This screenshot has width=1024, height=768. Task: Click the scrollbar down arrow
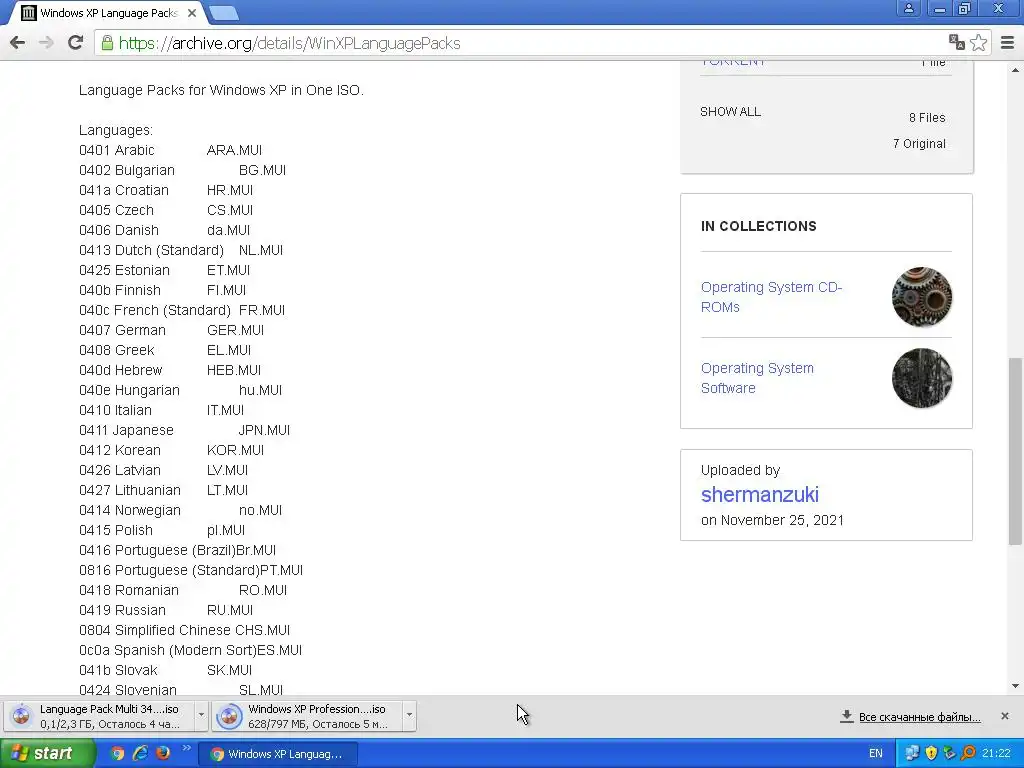pyautogui.click(x=1015, y=686)
